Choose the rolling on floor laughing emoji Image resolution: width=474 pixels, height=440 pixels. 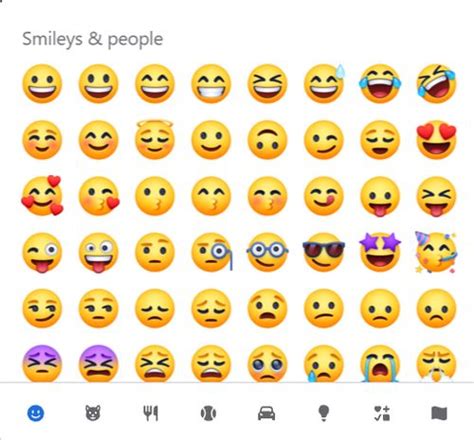click(436, 84)
